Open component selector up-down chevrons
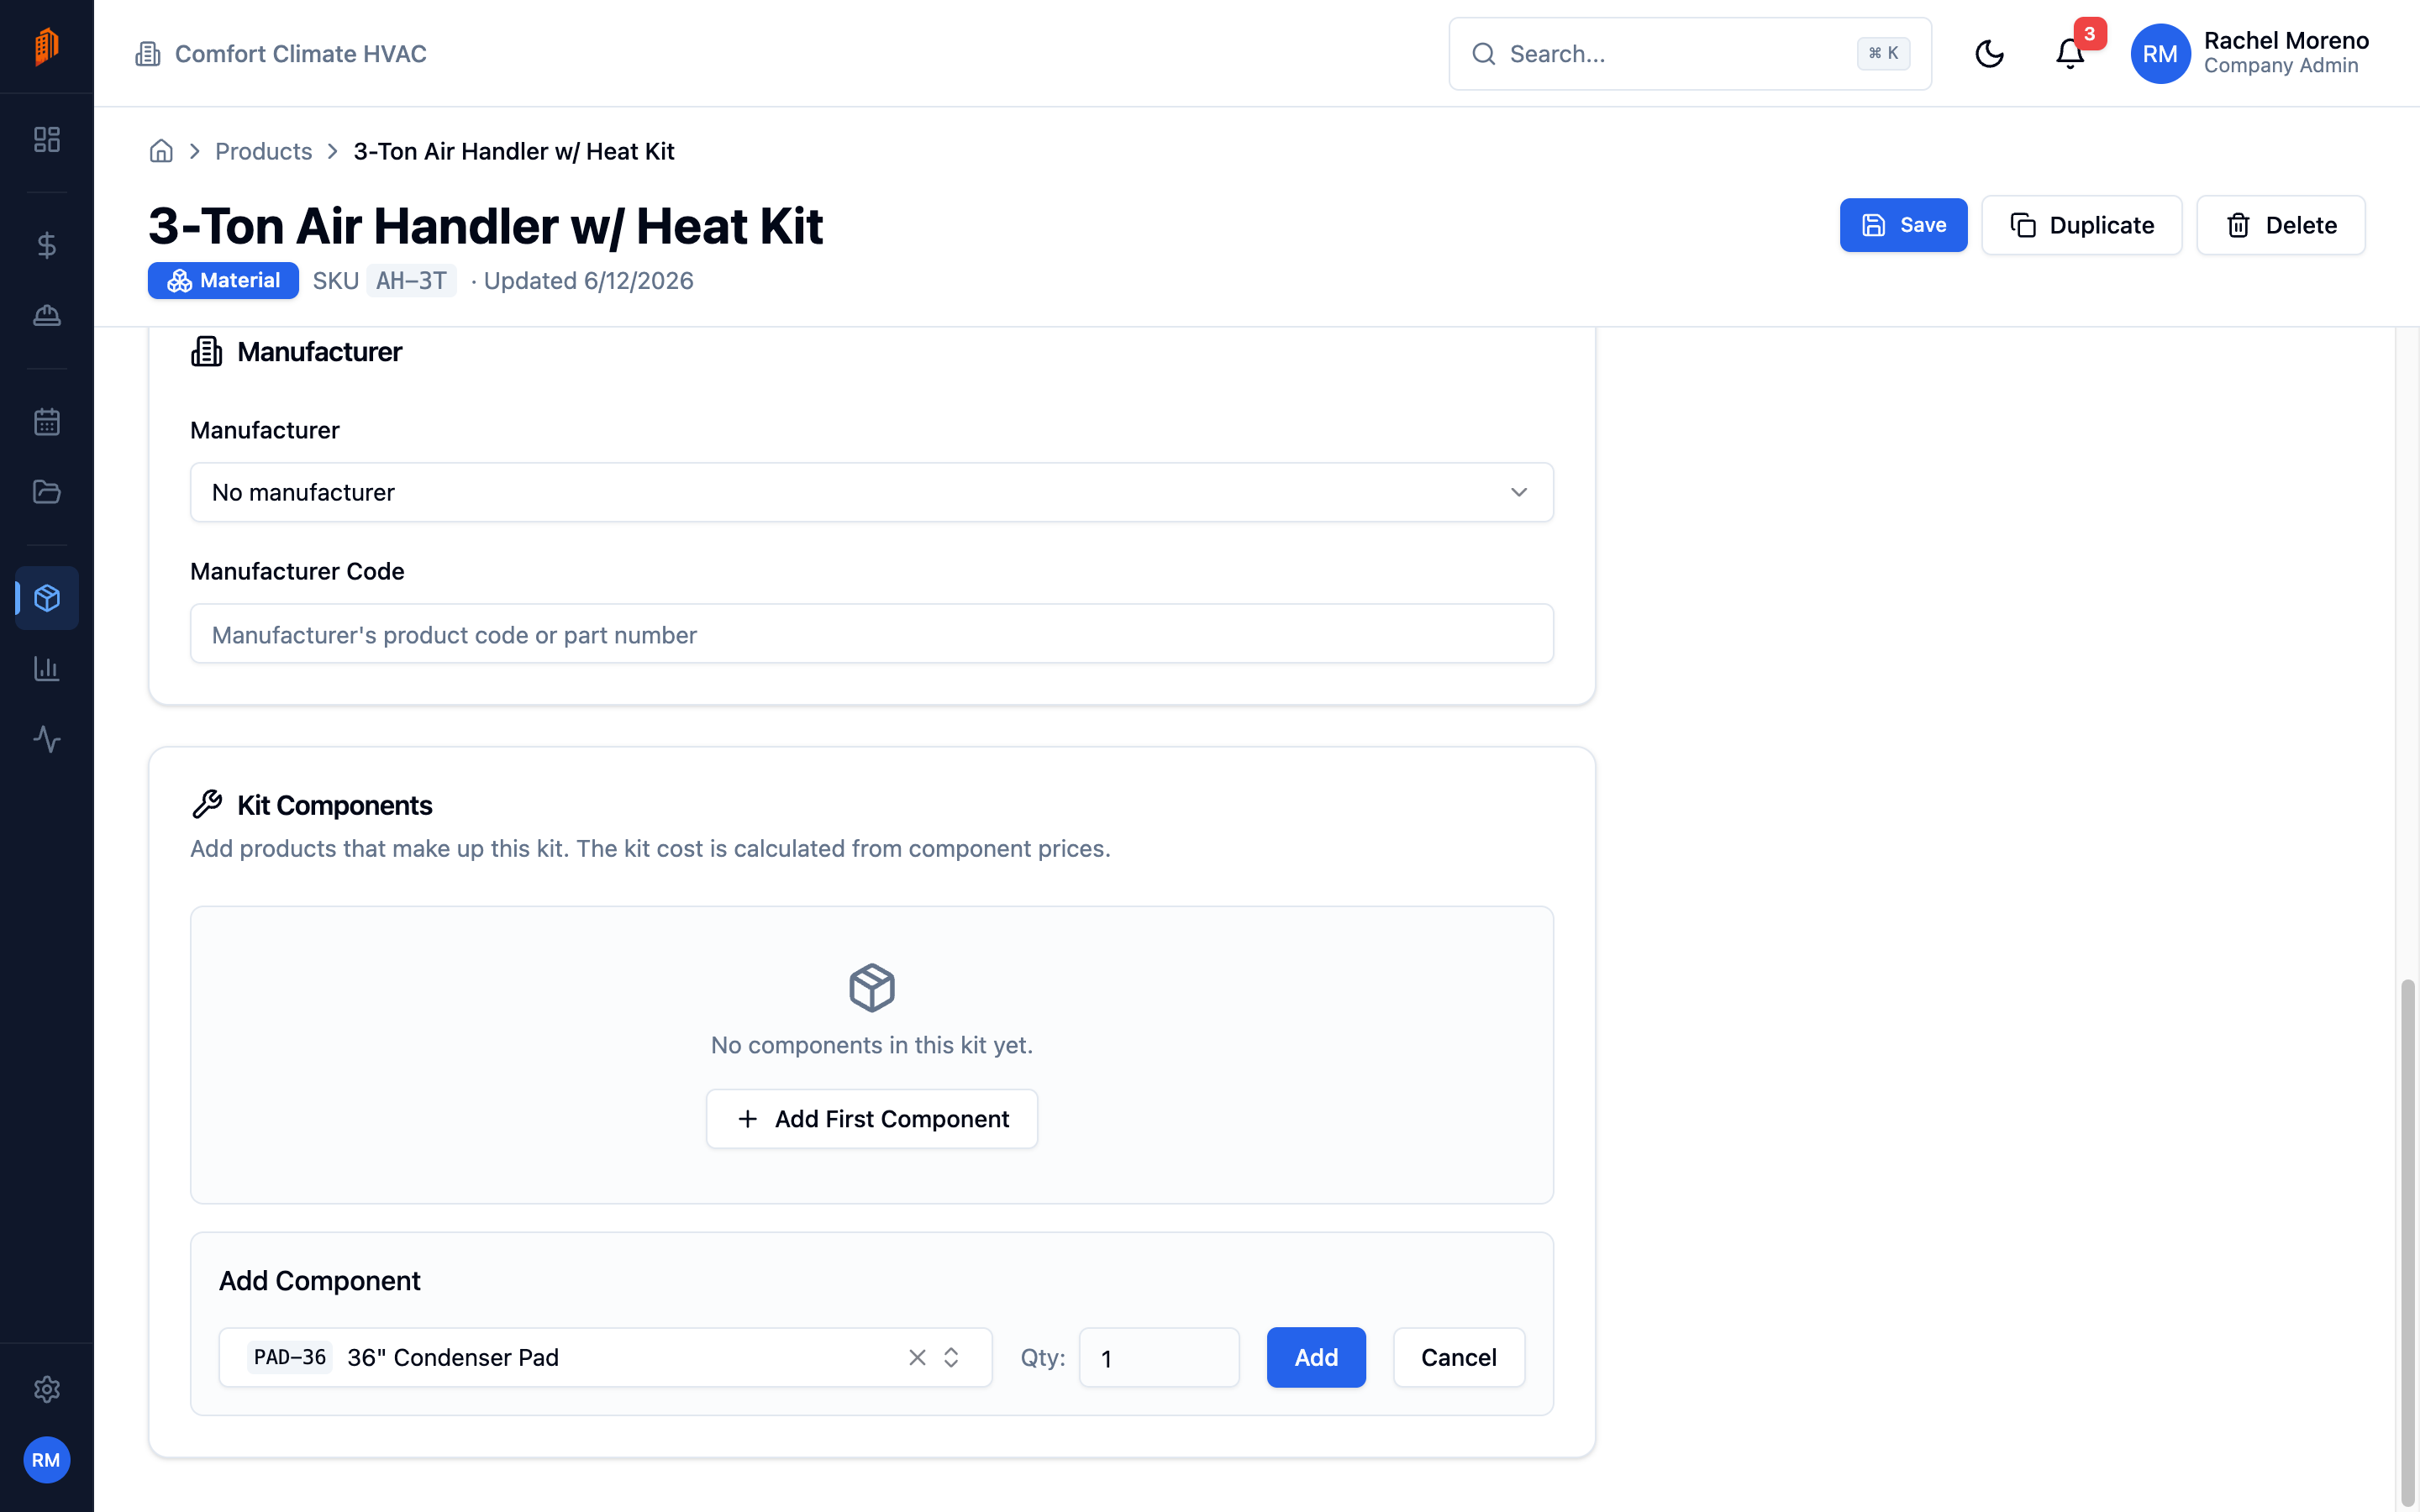2420x1512 pixels. click(x=951, y=1357)
